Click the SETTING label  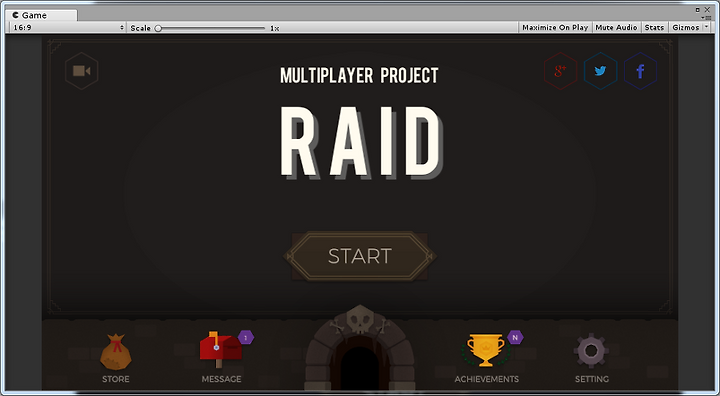pyautogui.click(x=592, y=379)
